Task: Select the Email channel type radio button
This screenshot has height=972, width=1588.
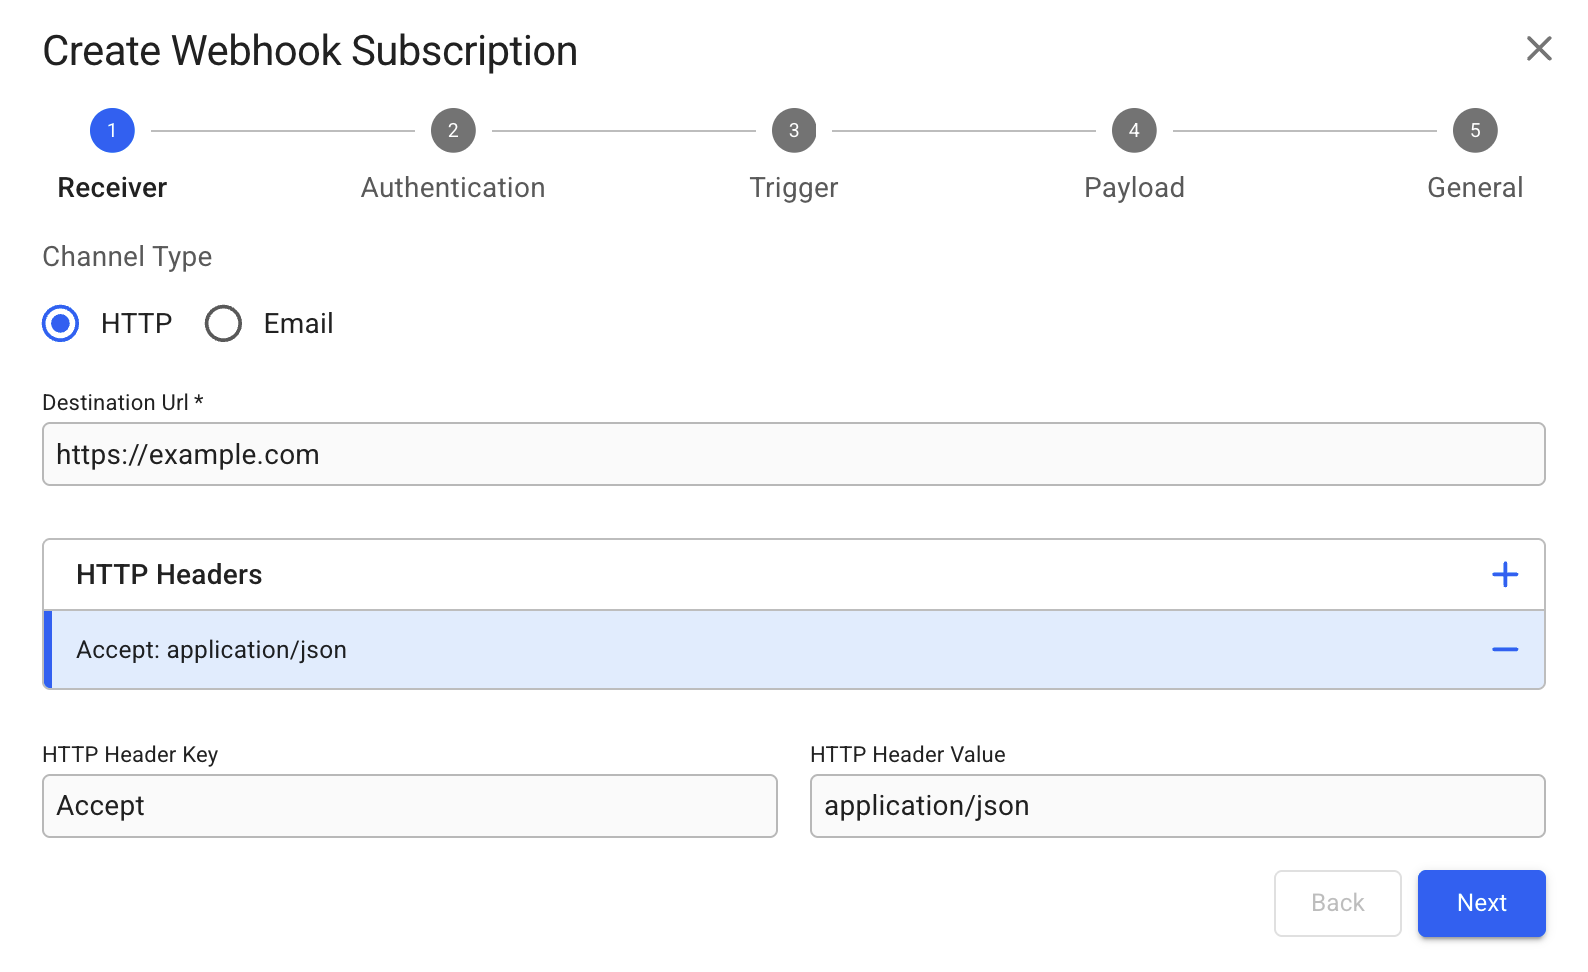Action: 223,324
